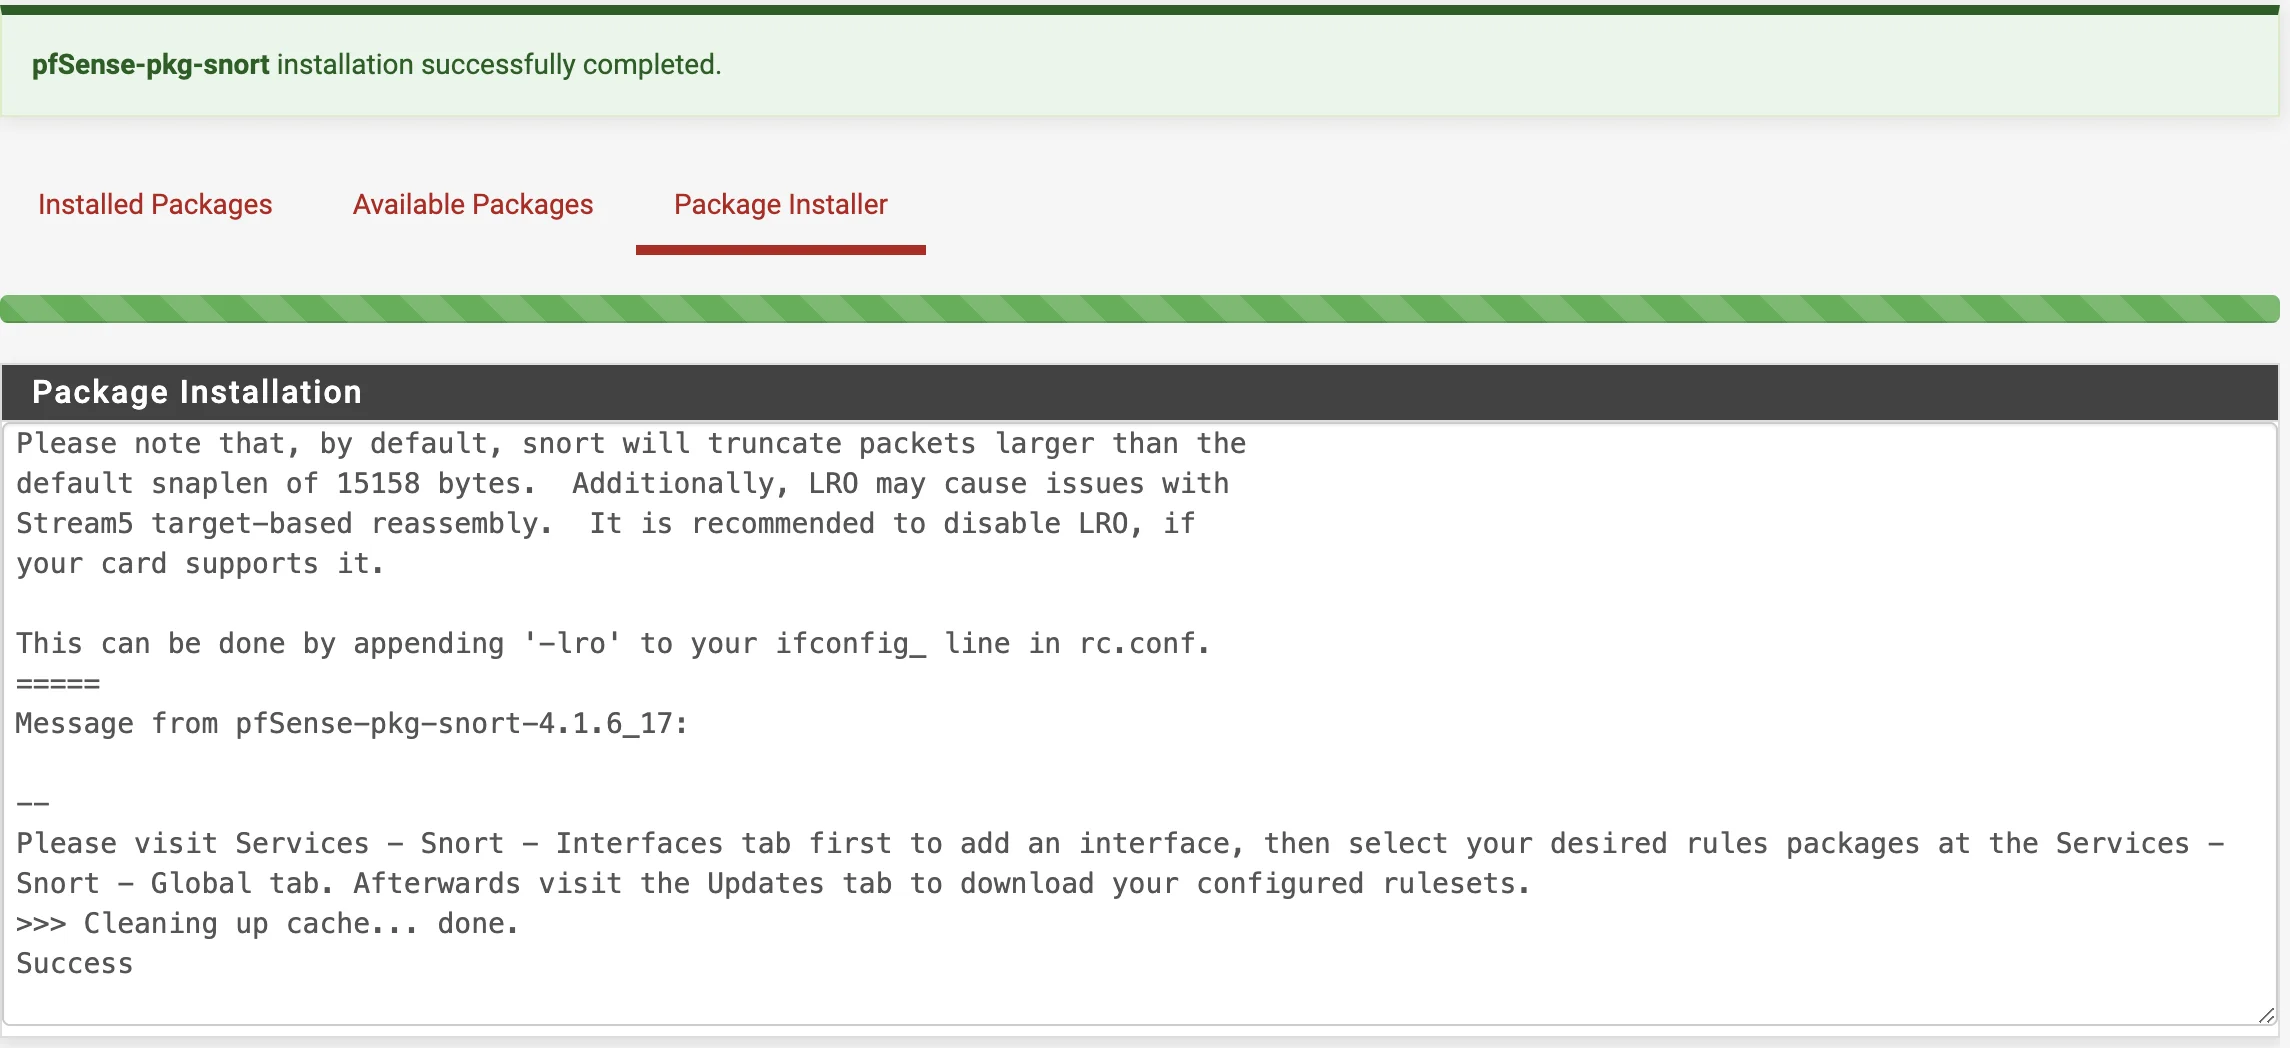Switch to Available Packages tab
The image size is (2290, 1048).
[x=473, y=204]
